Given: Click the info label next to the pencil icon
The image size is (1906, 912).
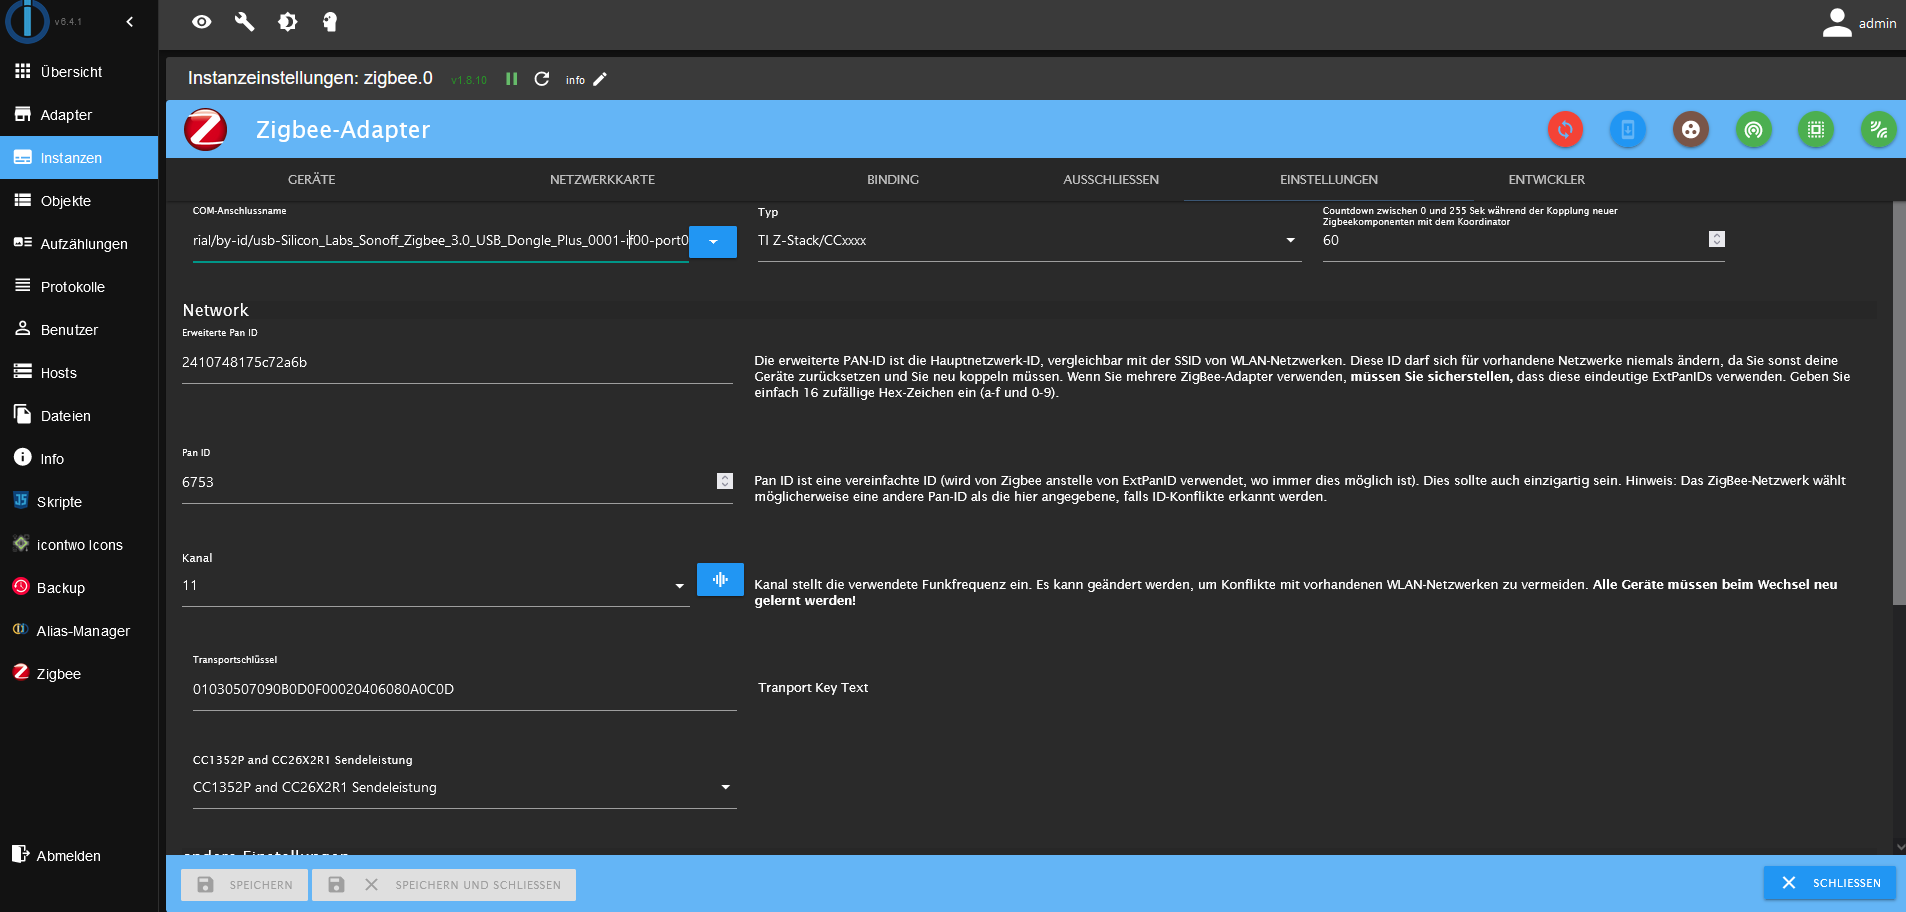Looking at the screenshot, I should pyautogui.click(x=575, y=80).
